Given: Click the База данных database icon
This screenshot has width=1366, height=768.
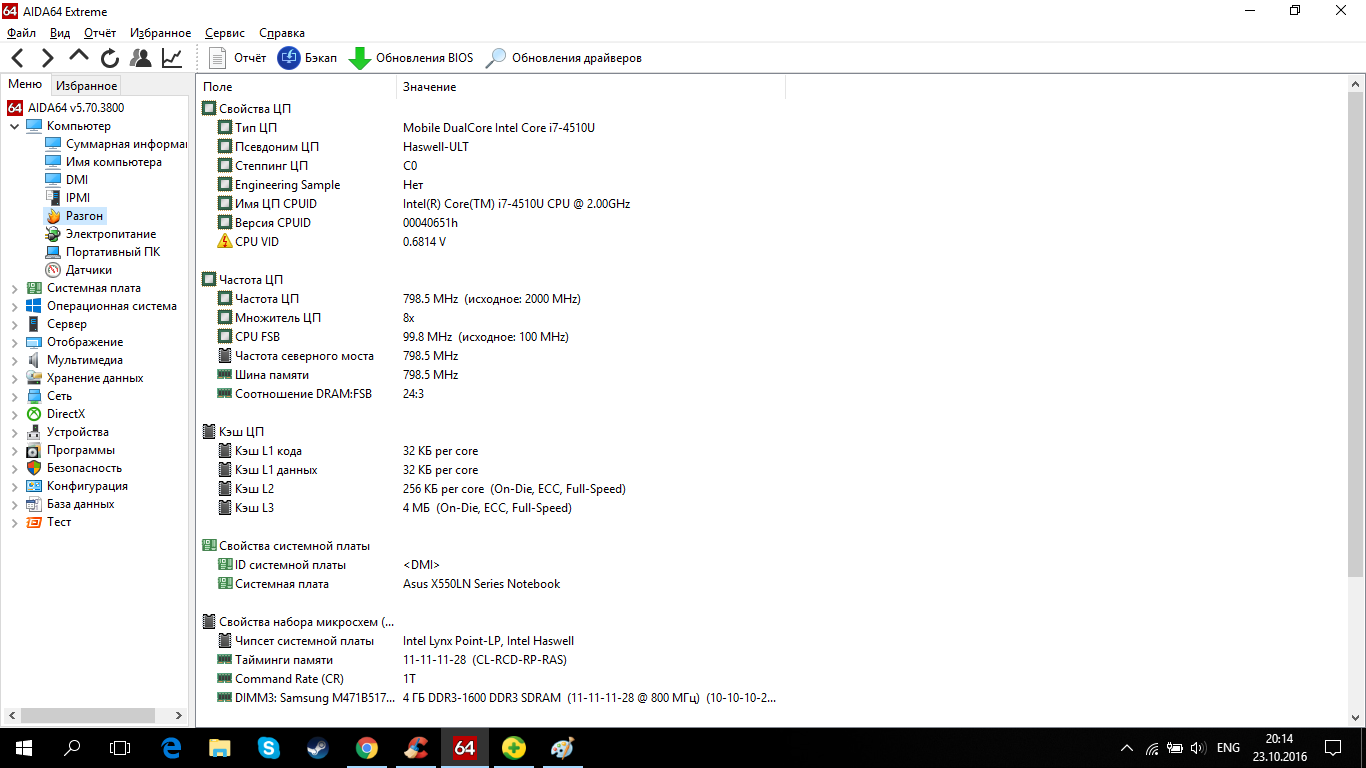Looking at the screenshot, I should pyautogui.click(x=34, y=504).
